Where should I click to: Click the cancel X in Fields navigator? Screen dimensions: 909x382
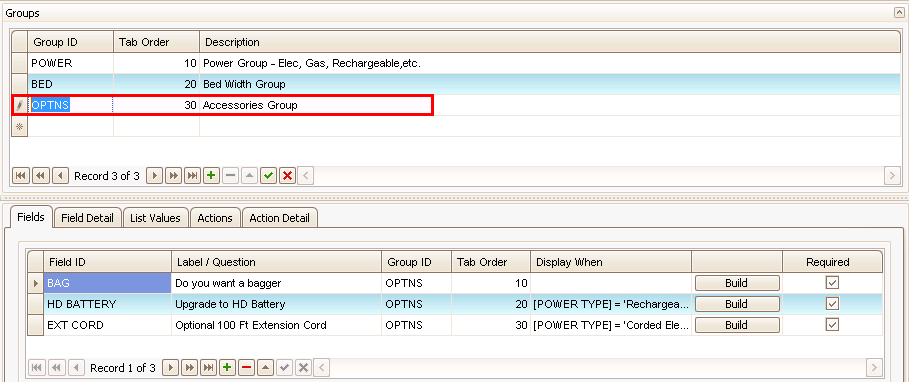tap(303, 368)
